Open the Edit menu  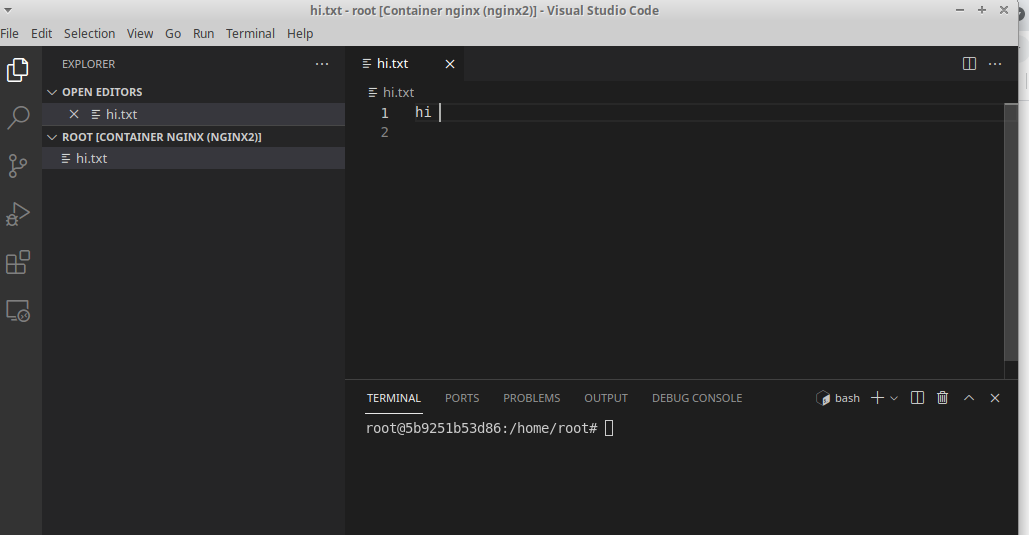coord(41,33)
